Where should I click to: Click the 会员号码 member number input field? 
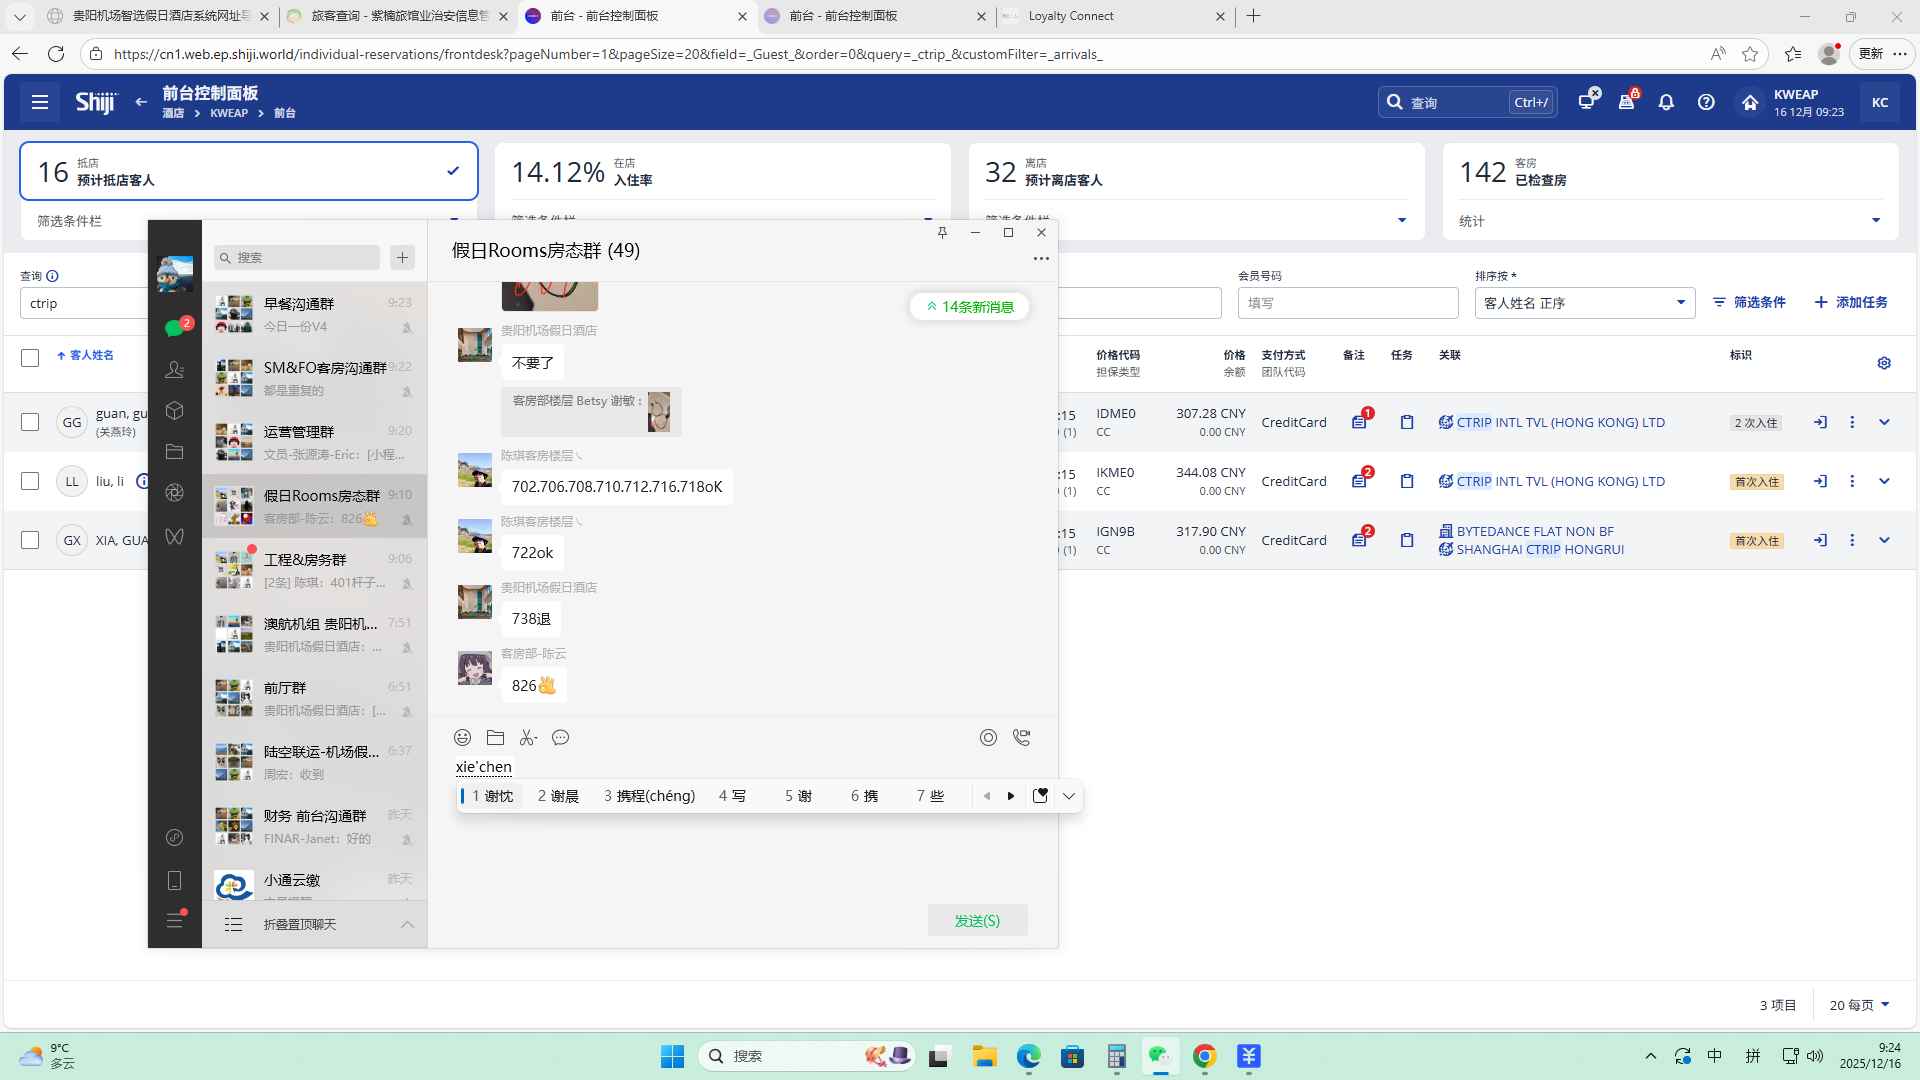[1347, 303]
